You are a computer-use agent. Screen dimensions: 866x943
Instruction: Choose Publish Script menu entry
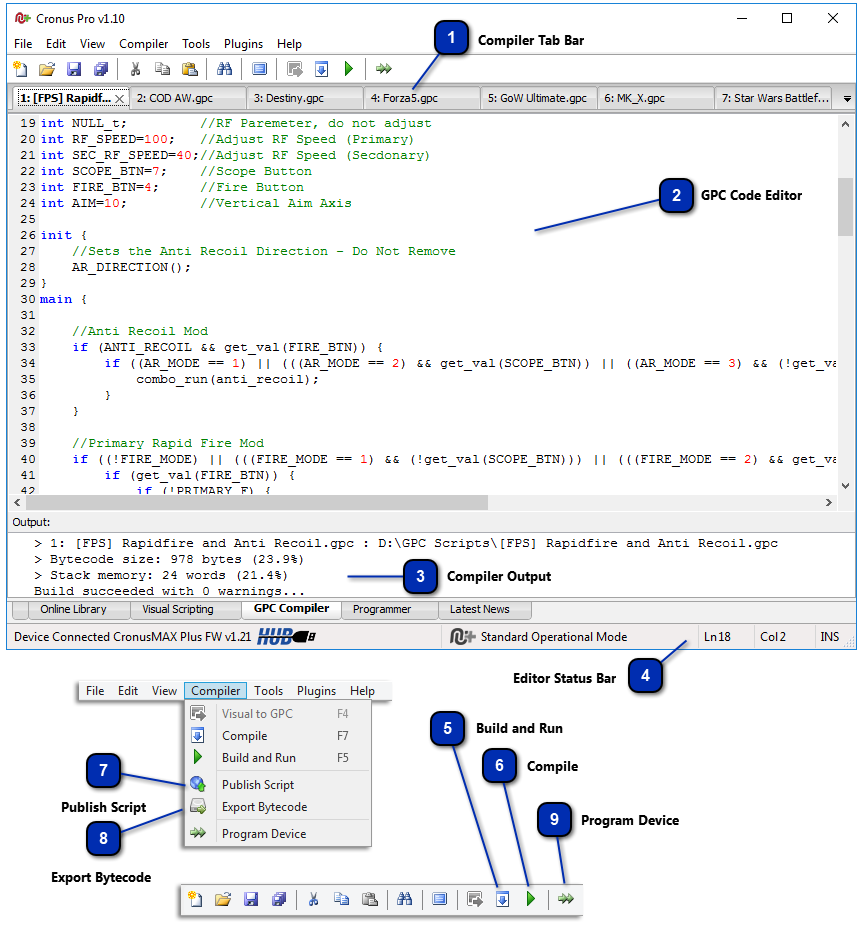[x=278, y=785]
